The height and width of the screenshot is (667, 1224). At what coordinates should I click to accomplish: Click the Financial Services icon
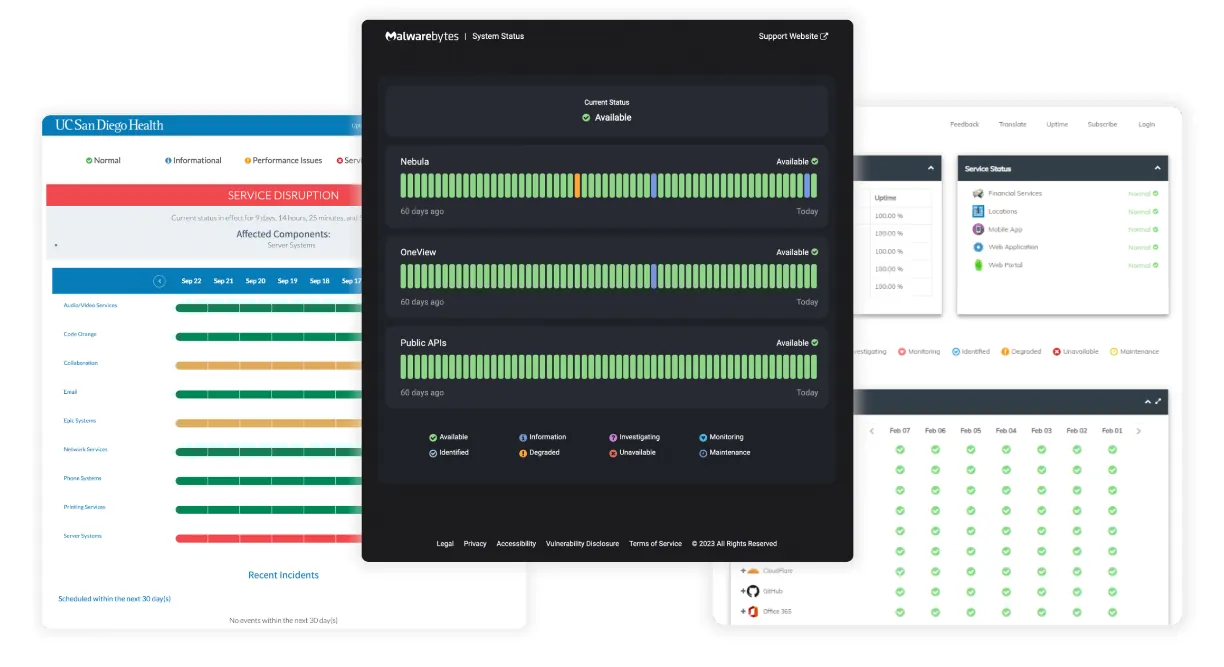pyautogui.click(x=977, y=193)
